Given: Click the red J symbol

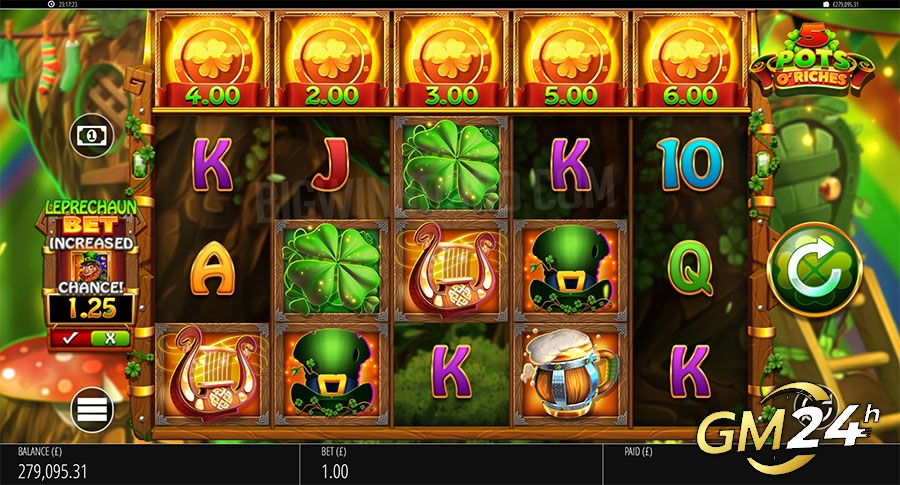Looking at the screenshot, I should [x=331, y=164].
